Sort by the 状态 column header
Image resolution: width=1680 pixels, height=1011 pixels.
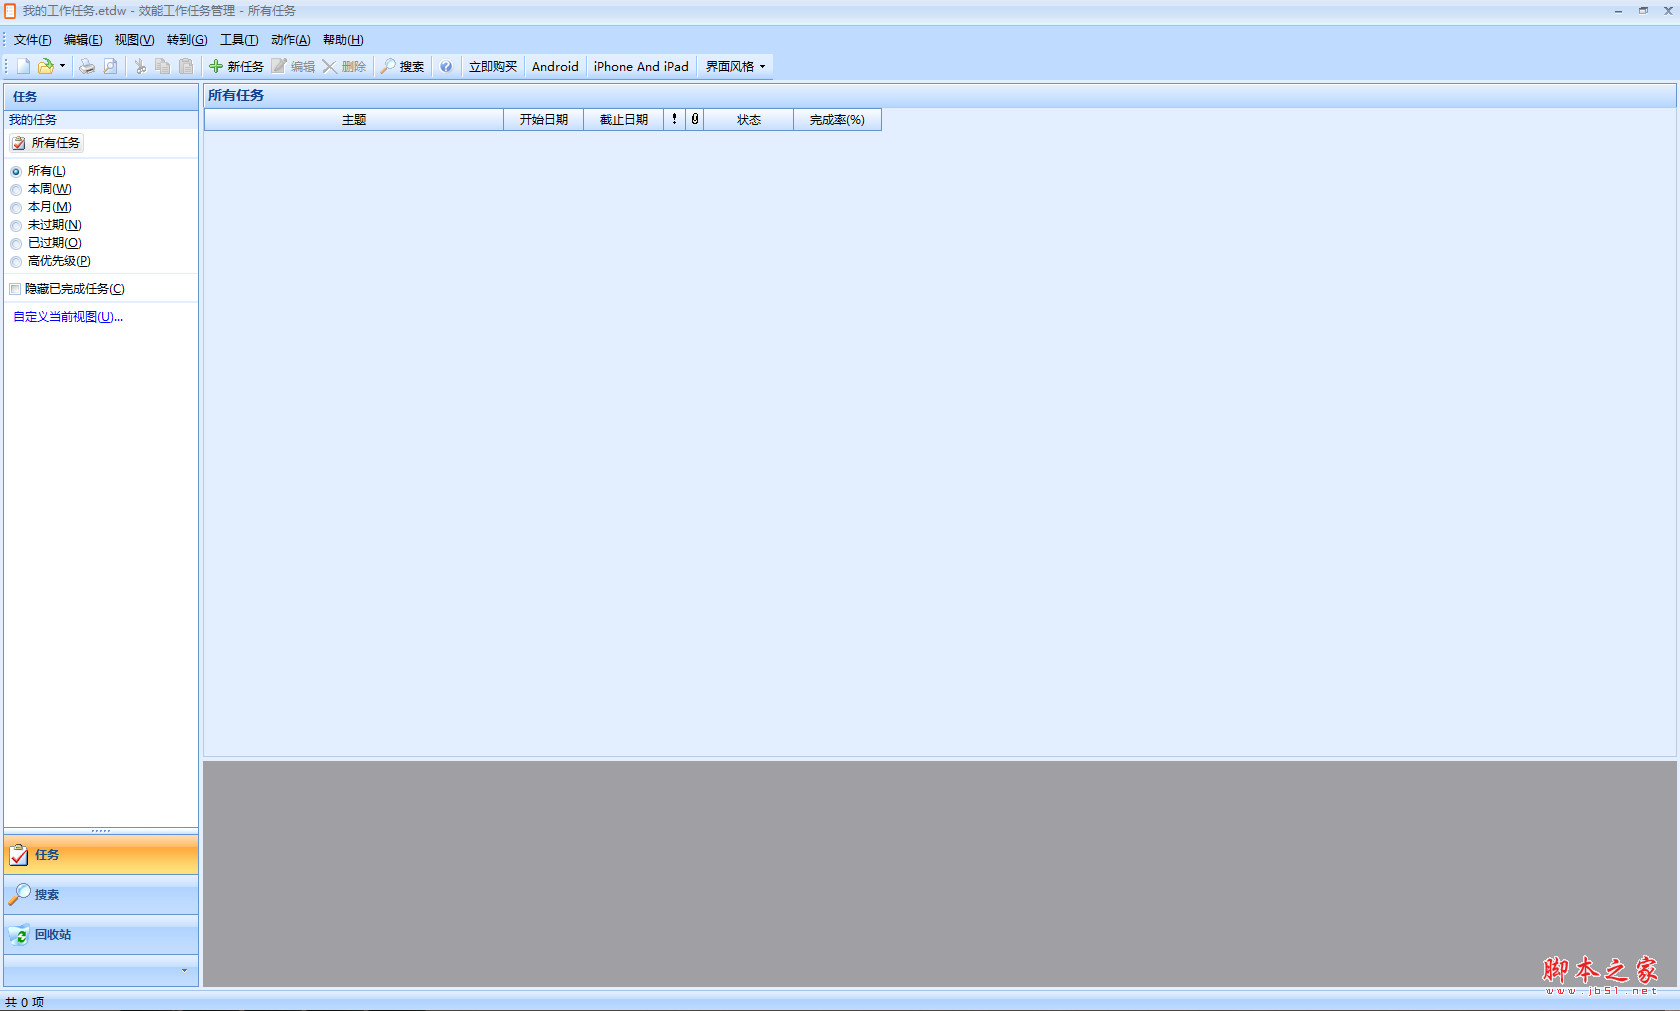click(748, 120)
